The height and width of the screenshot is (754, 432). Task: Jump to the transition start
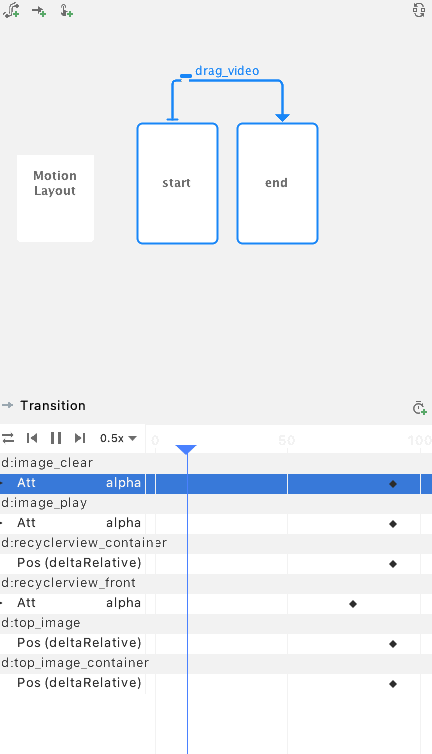pyautogui.click(x=32, y=438)
